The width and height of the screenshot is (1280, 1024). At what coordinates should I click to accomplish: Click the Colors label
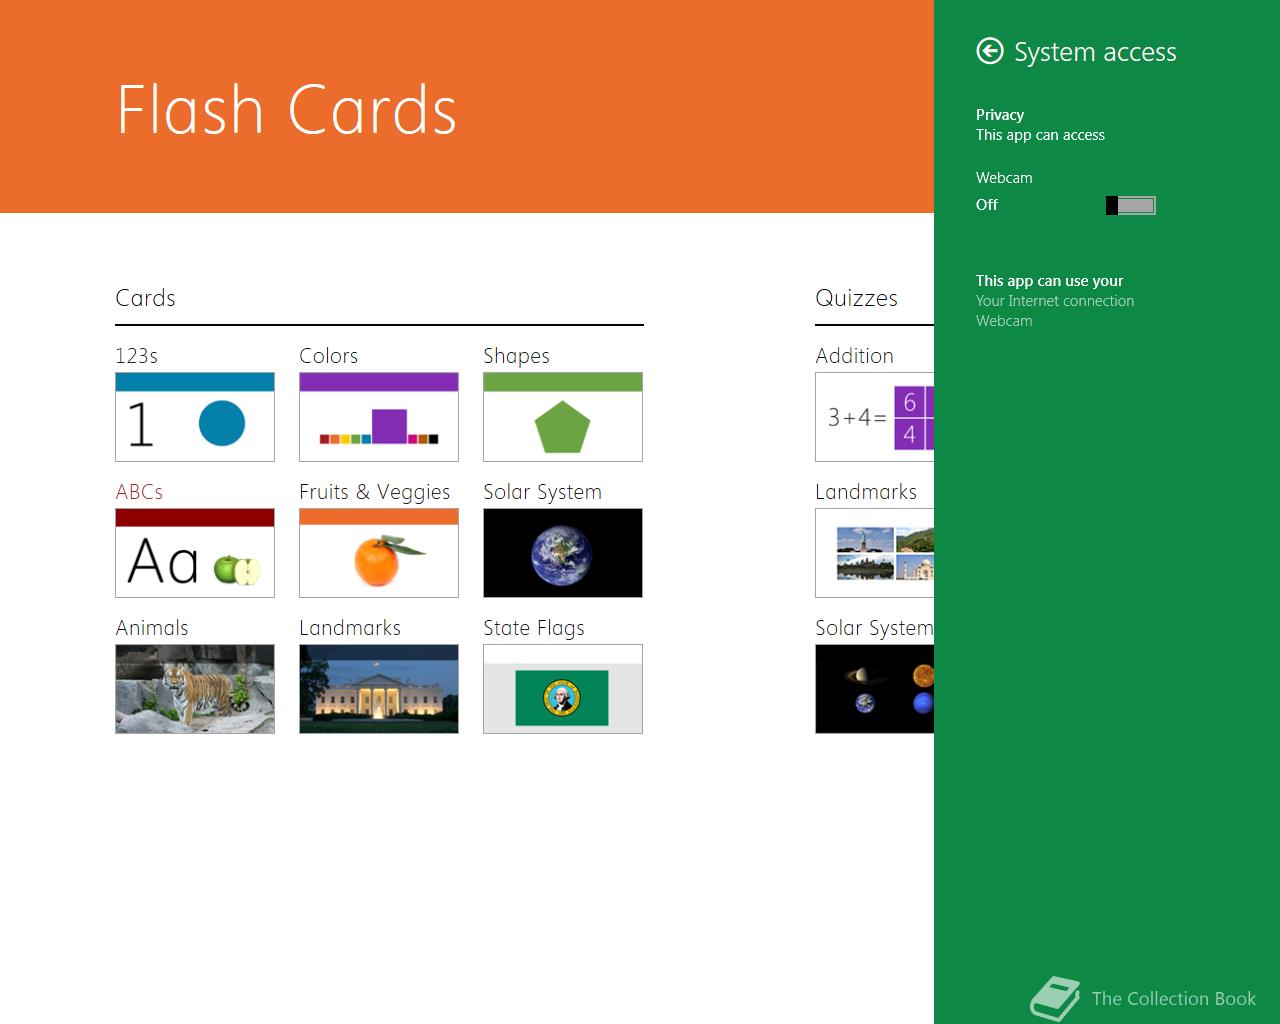(x=328, y=356)
